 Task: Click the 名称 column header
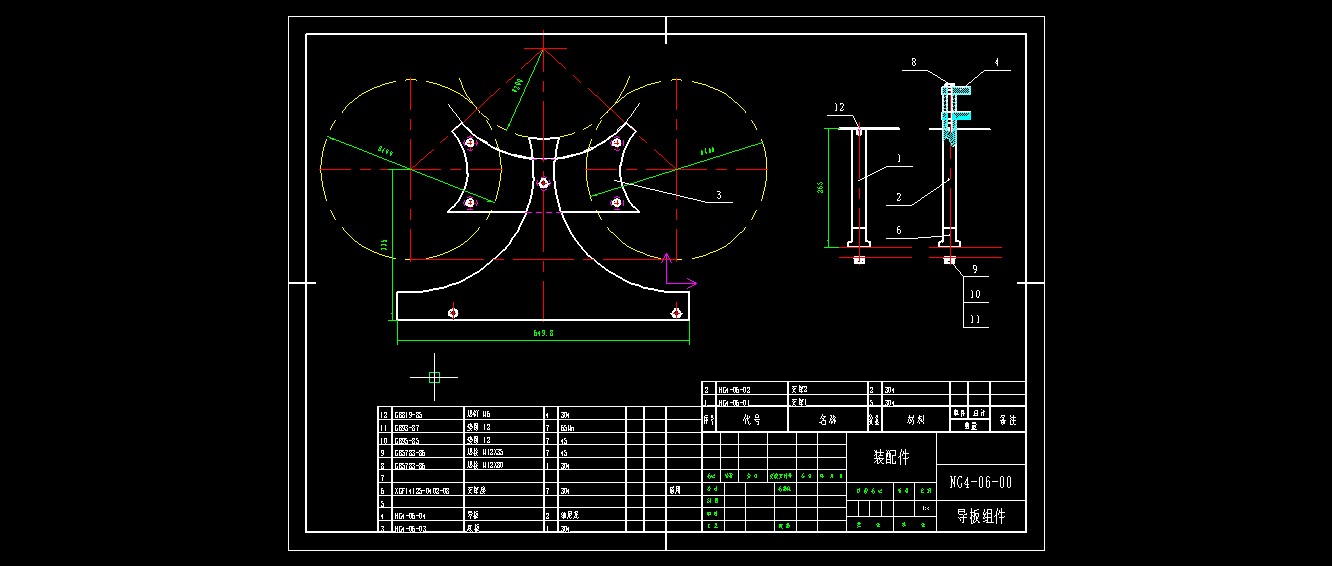click(827, 420)
